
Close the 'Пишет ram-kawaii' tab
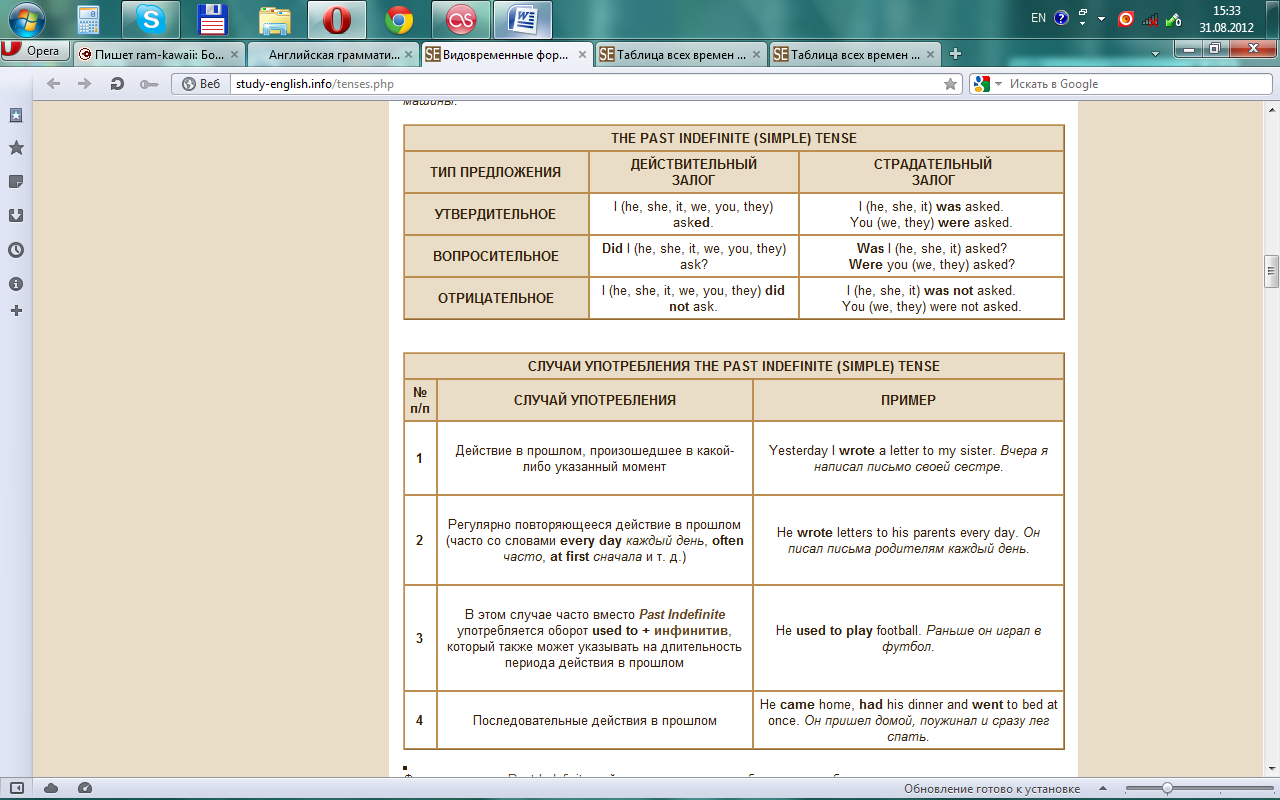[x=234, y=55]
